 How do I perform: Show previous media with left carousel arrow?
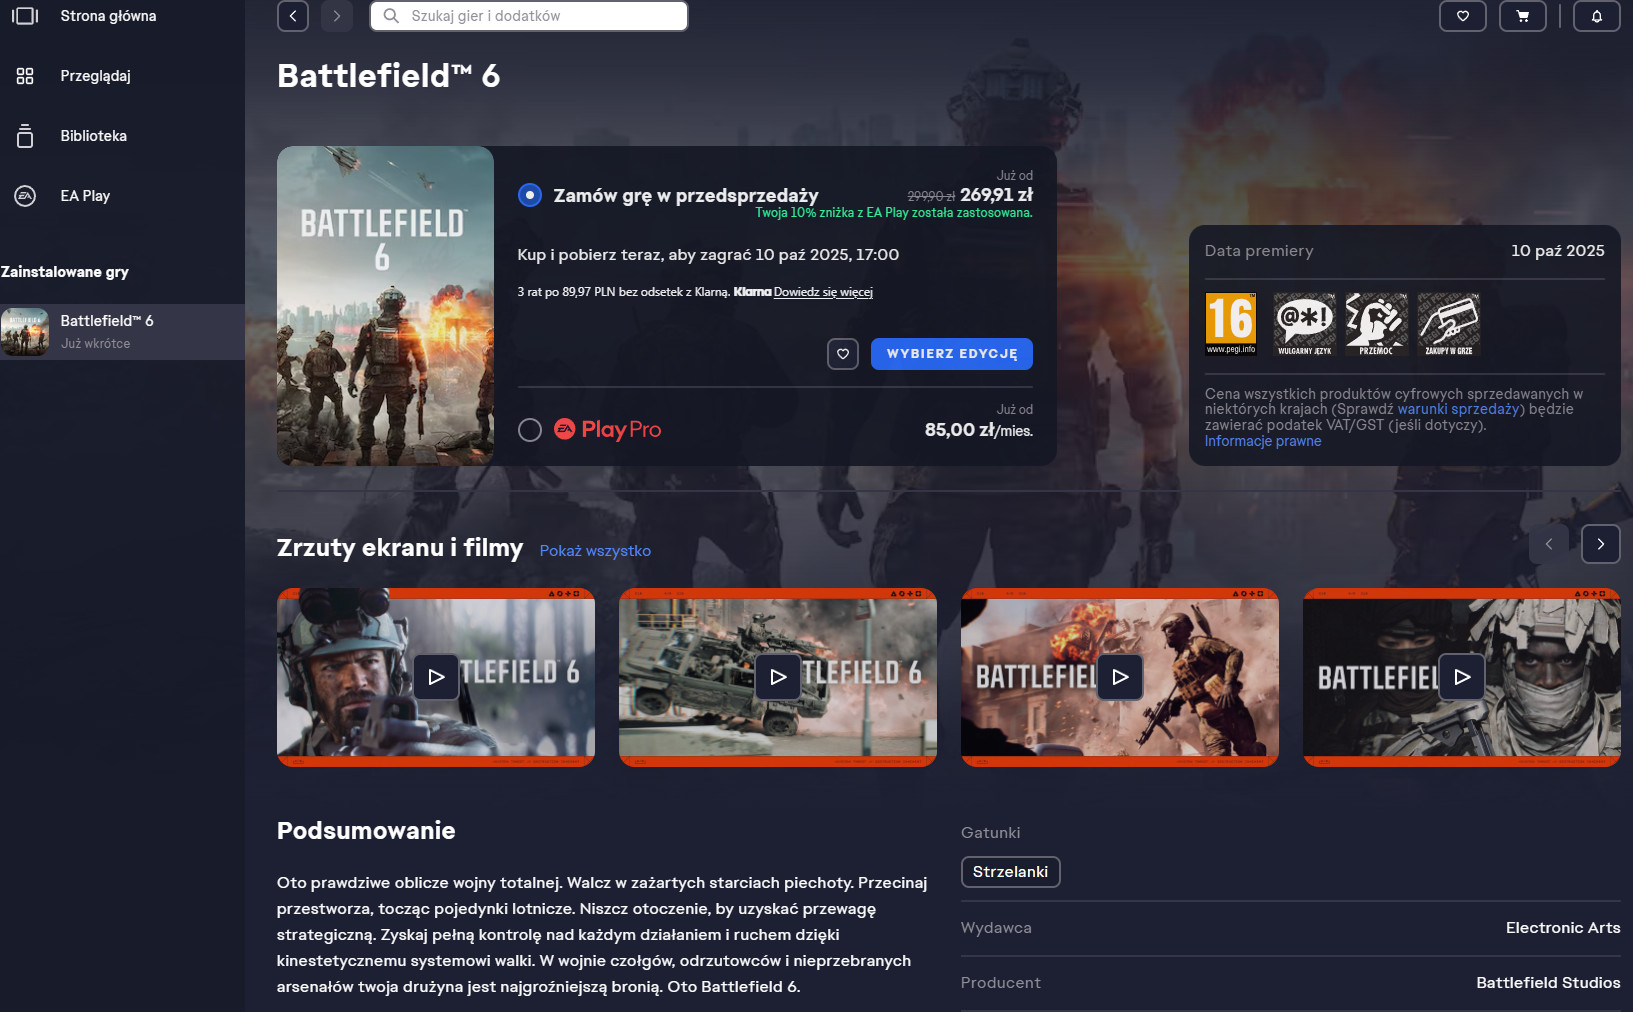coord(1549,544)
